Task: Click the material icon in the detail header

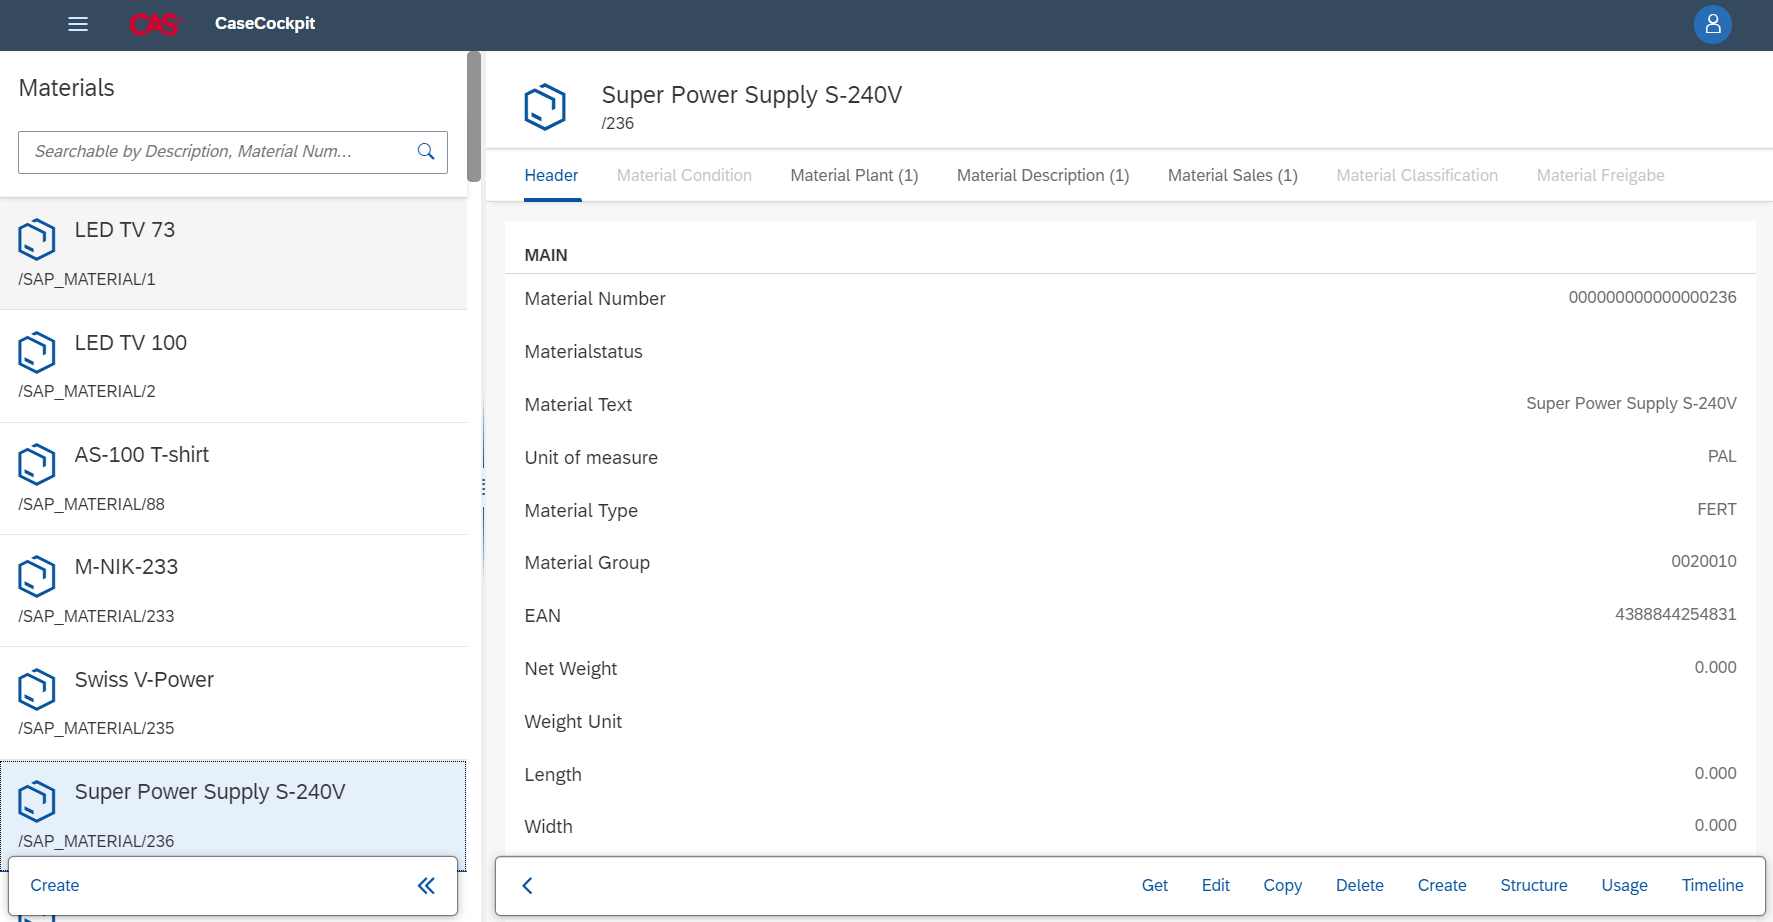Action: [545, 107]
